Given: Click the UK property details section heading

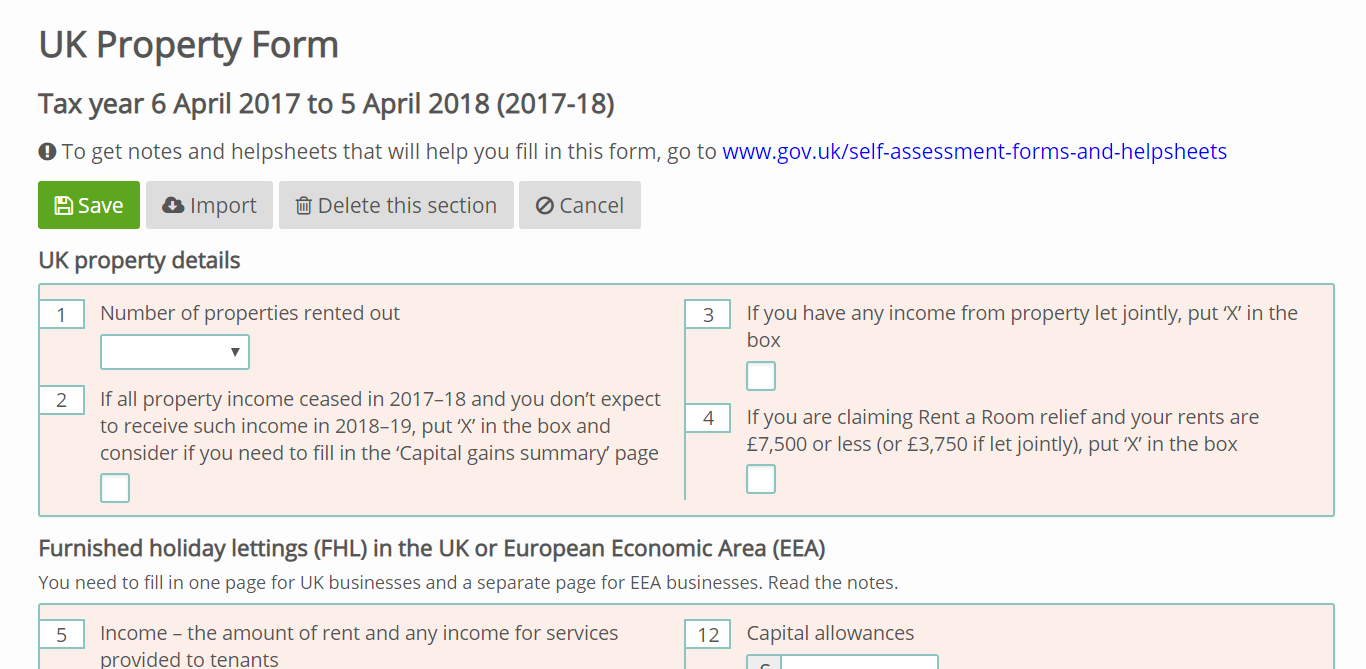Looking at the screenshot, I should (139, 261).
